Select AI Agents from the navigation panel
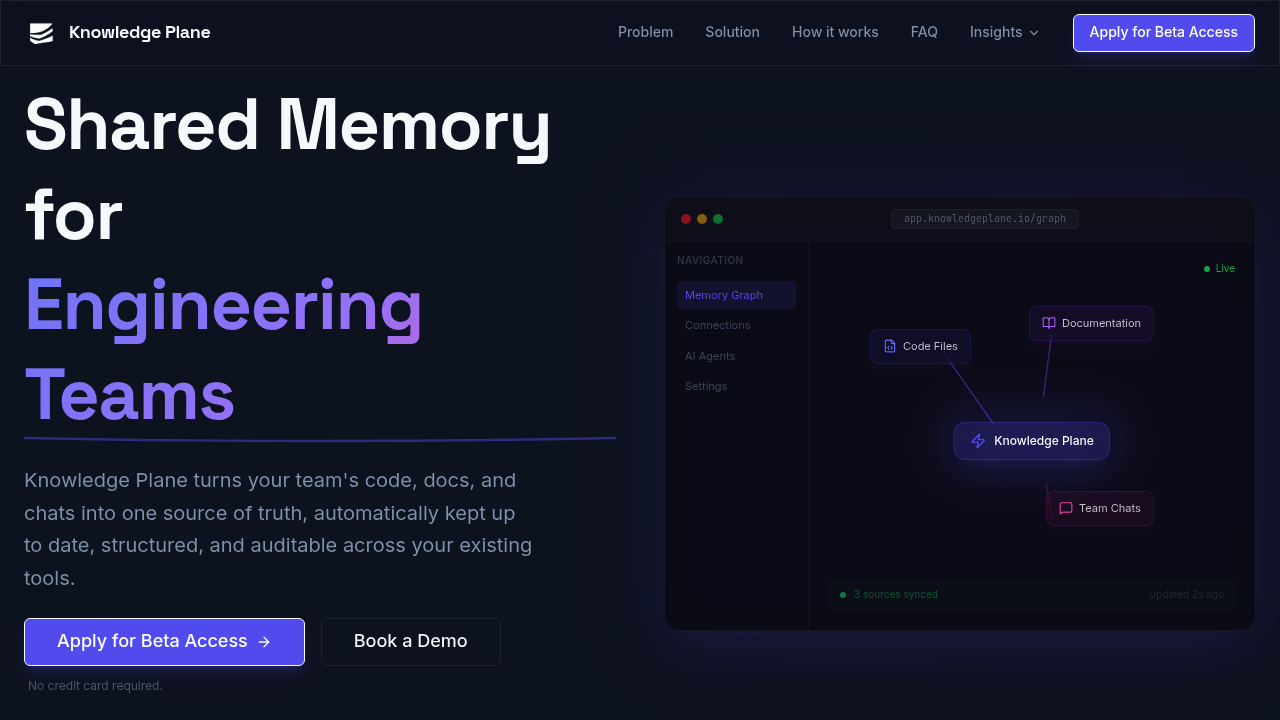Viewport: 1280px width, 720px height. pos(710,356)
